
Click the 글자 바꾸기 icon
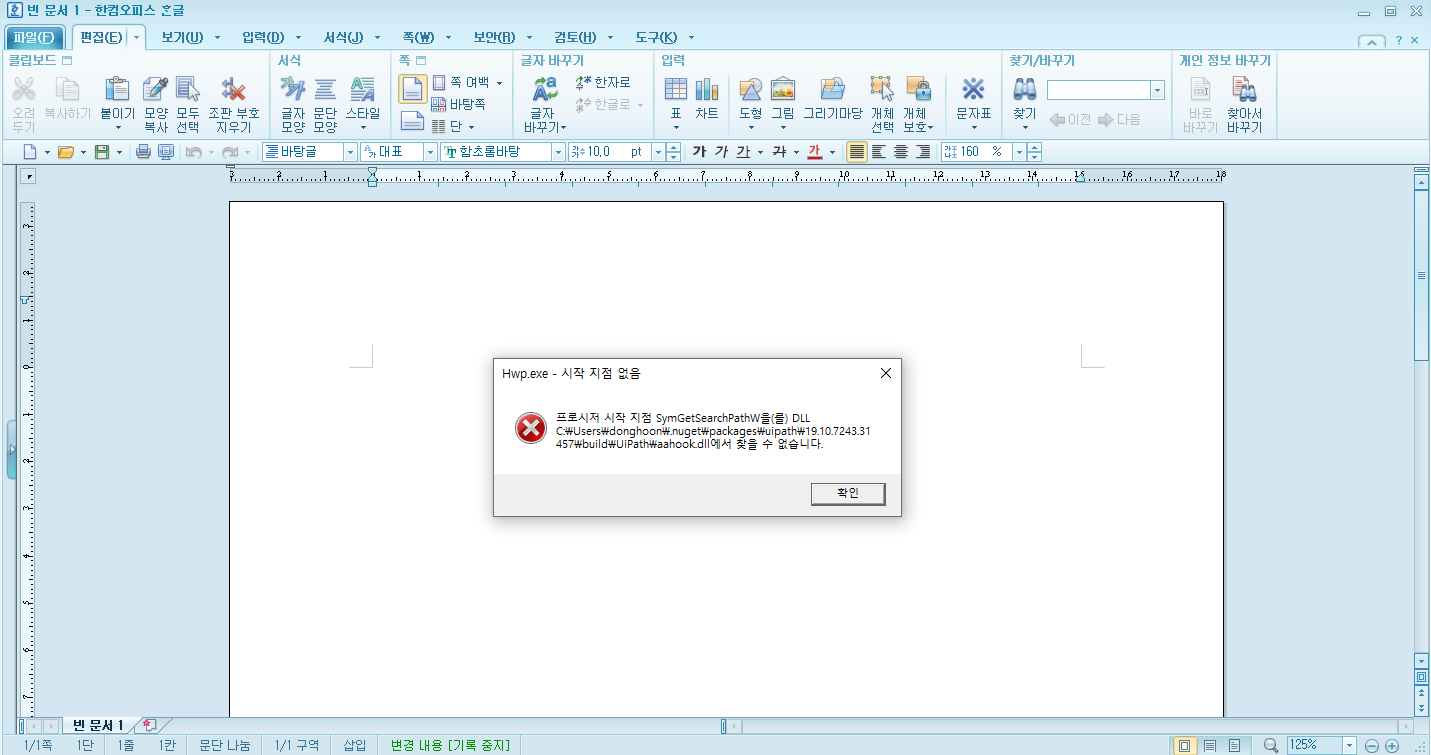point(545,90)
